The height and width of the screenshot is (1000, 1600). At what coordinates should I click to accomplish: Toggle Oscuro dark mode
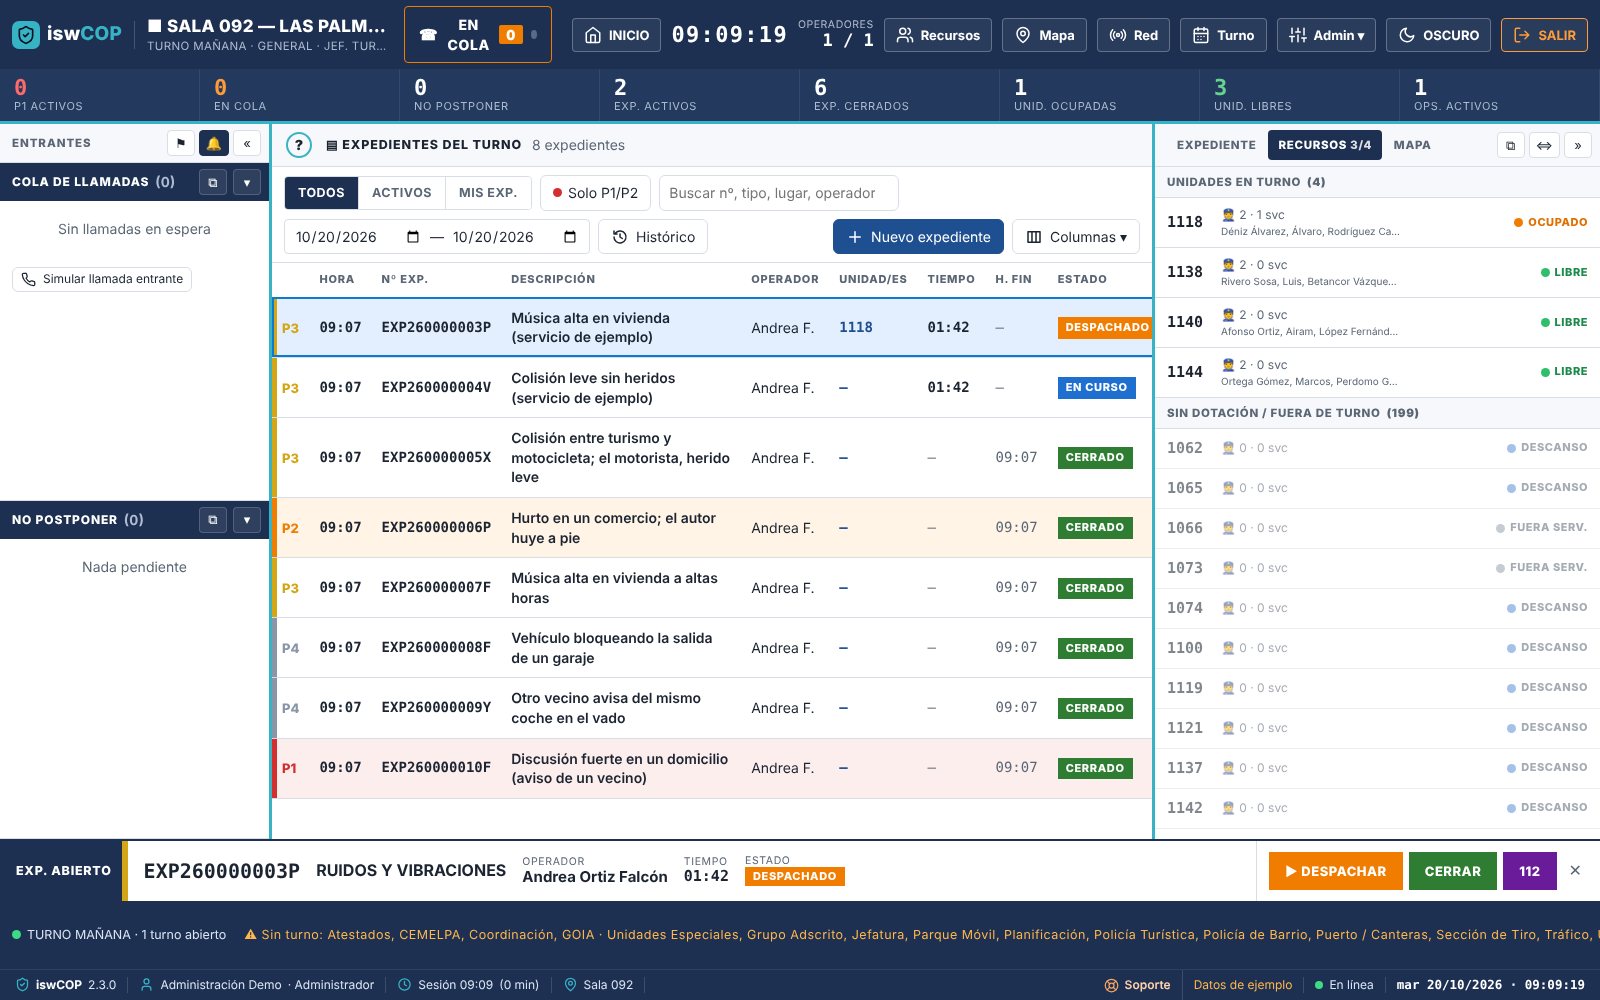pos(1438,35)
